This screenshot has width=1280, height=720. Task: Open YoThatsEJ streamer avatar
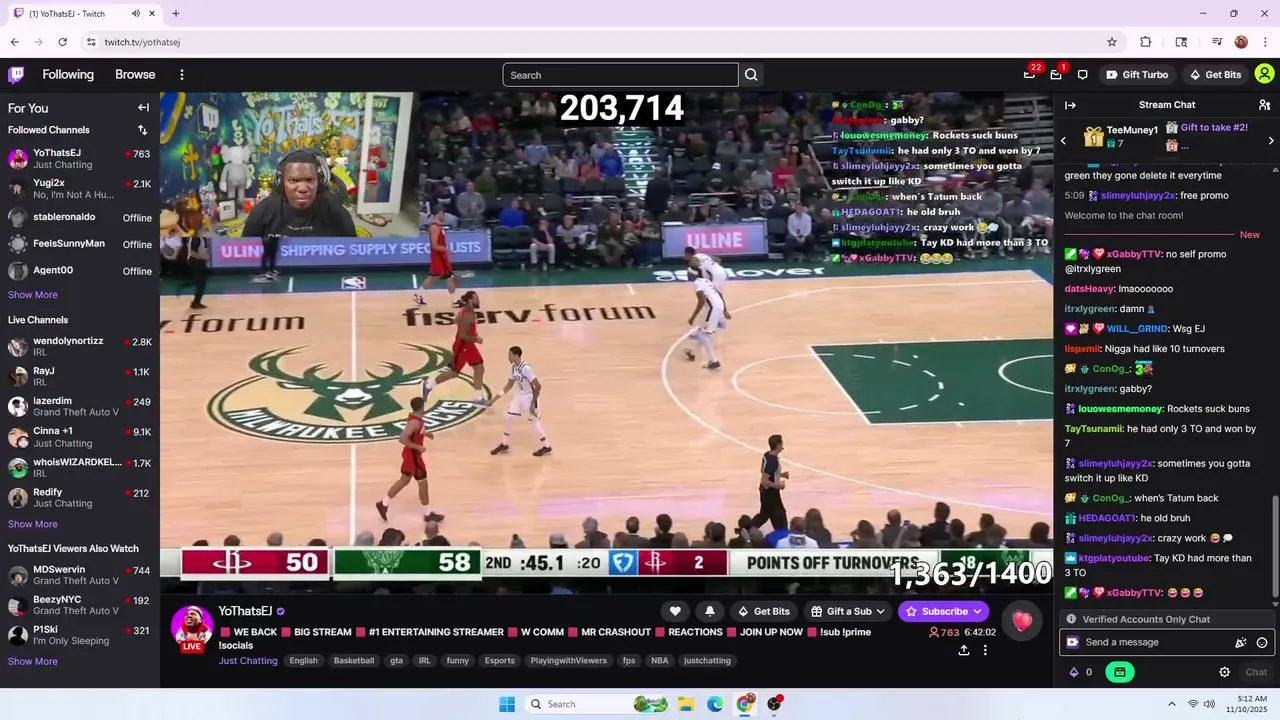click(192, 628)
